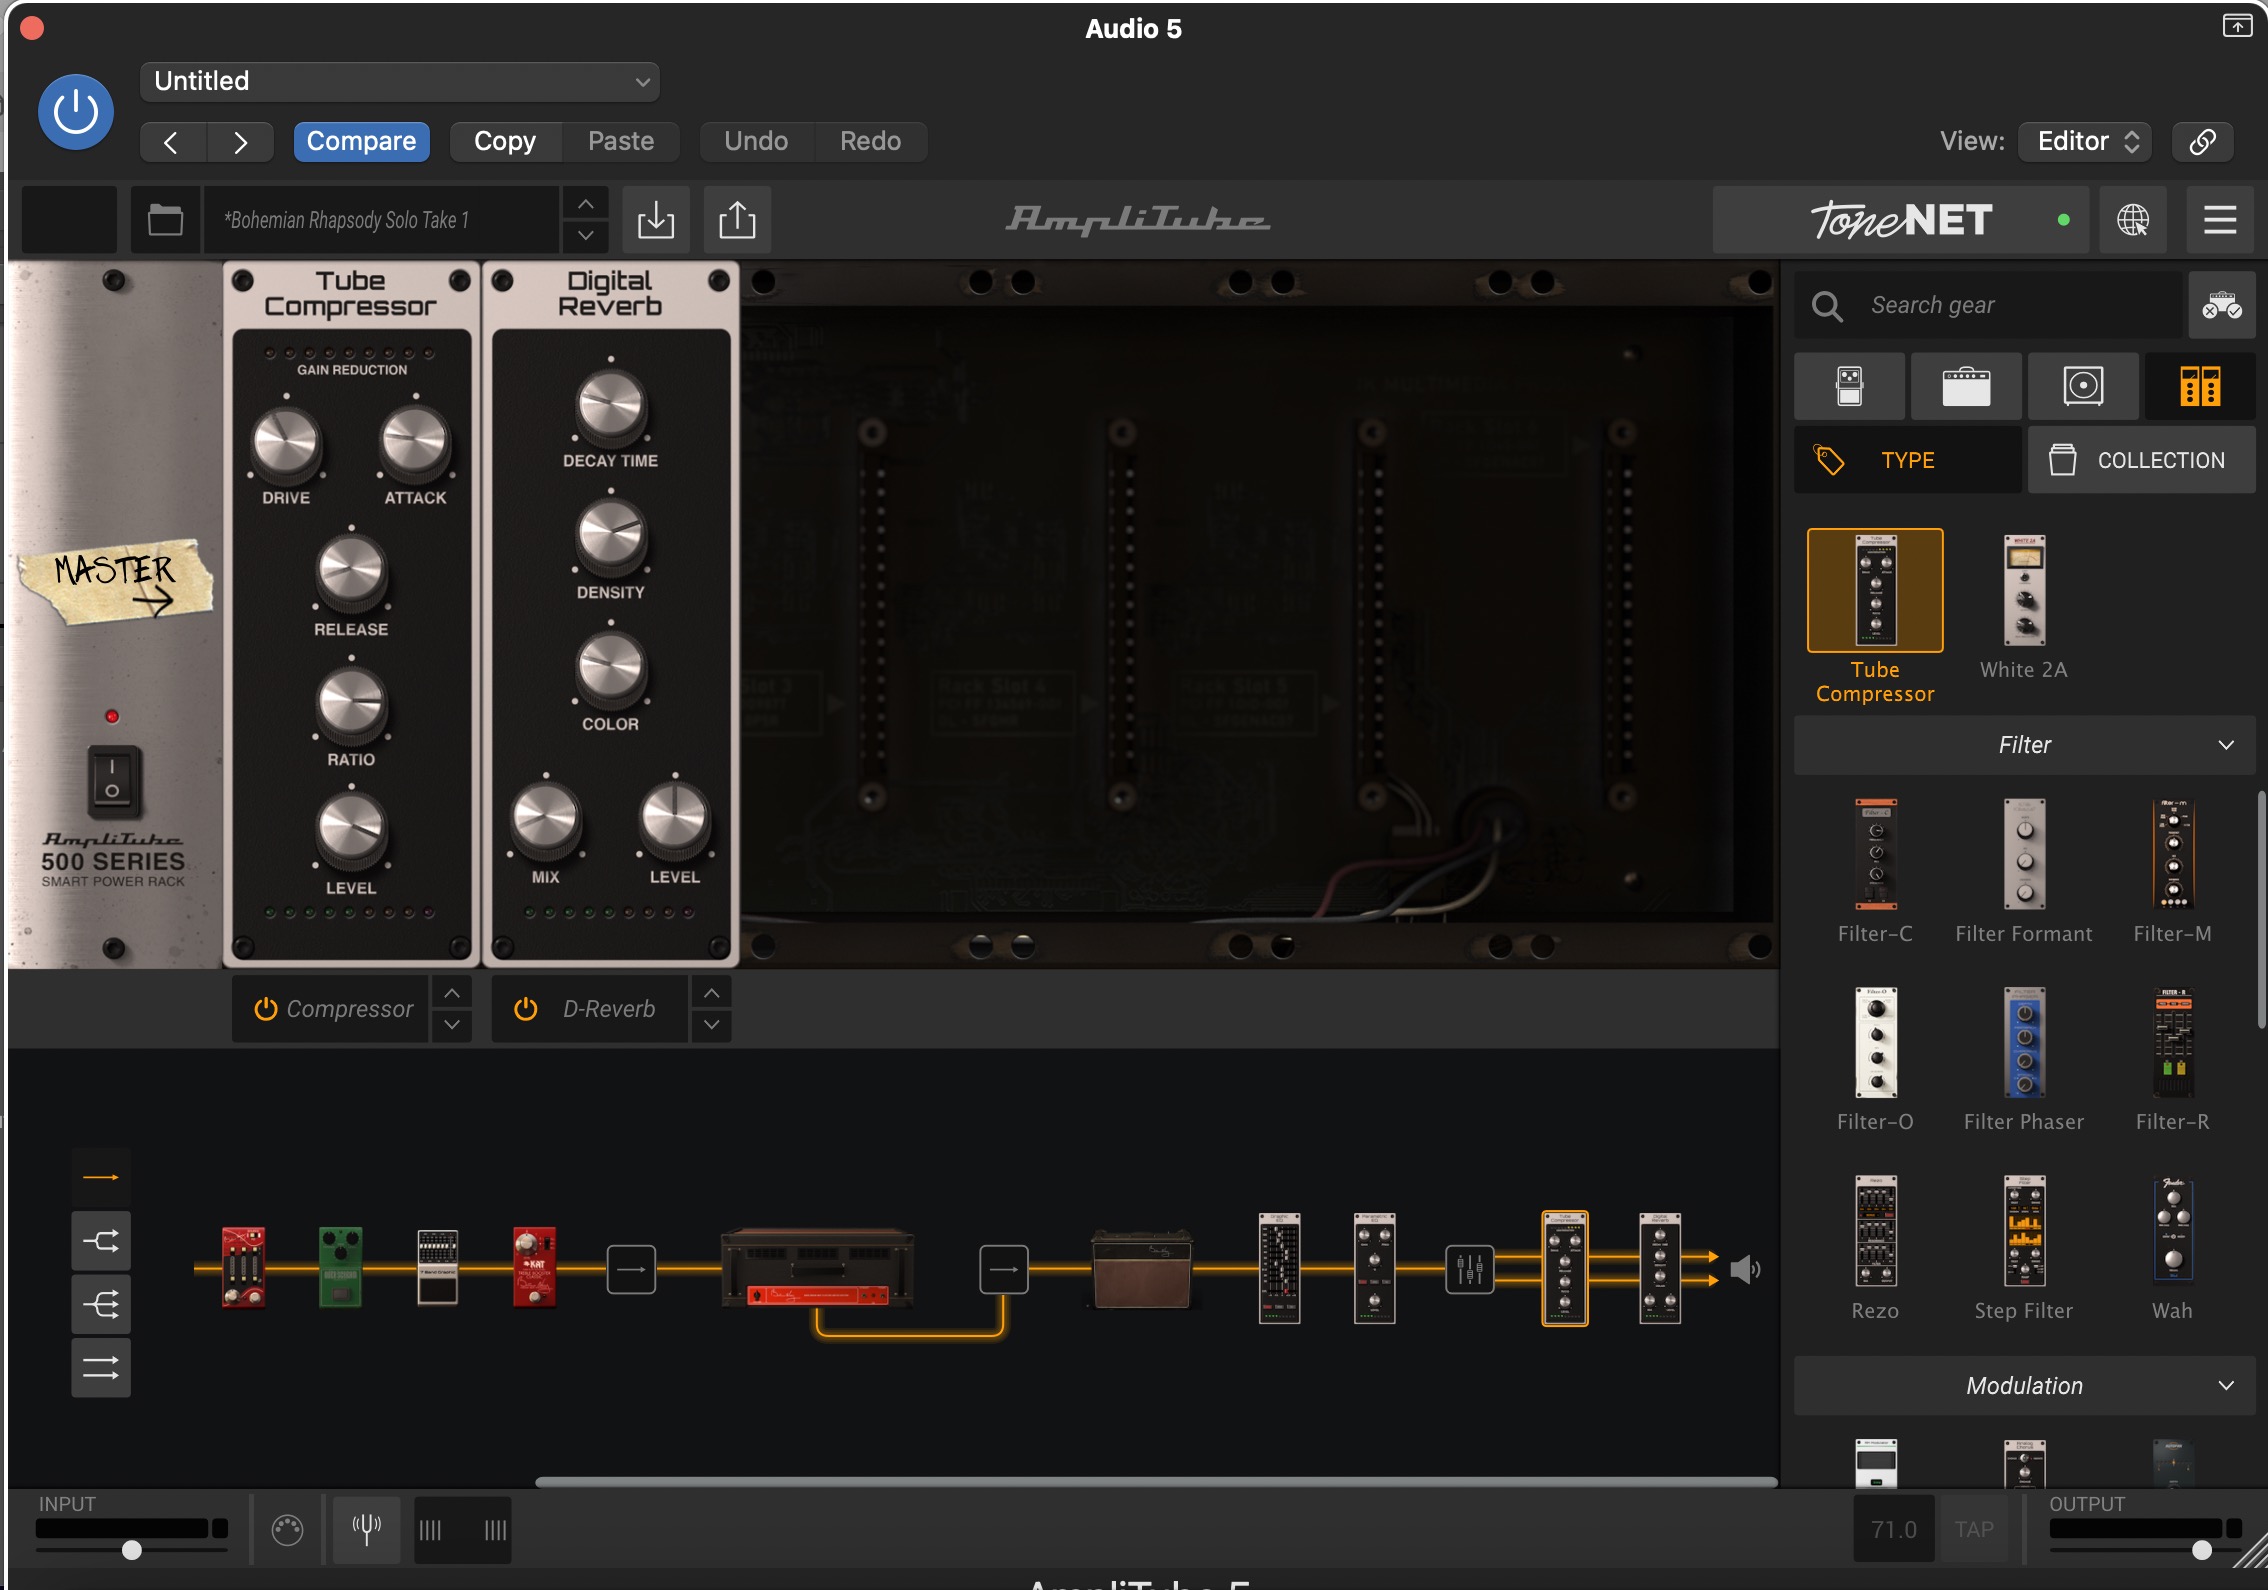Image resolution: width=2268 pixels, height=1590 pixels.
Task: Click the Compare button
Action: 361,142
